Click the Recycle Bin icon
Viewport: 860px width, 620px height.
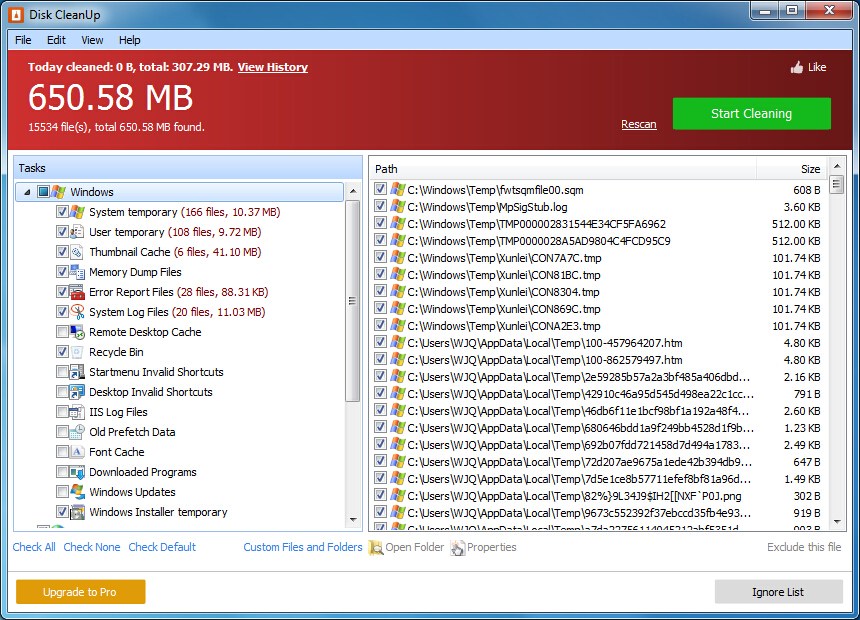tap(77, 352)
